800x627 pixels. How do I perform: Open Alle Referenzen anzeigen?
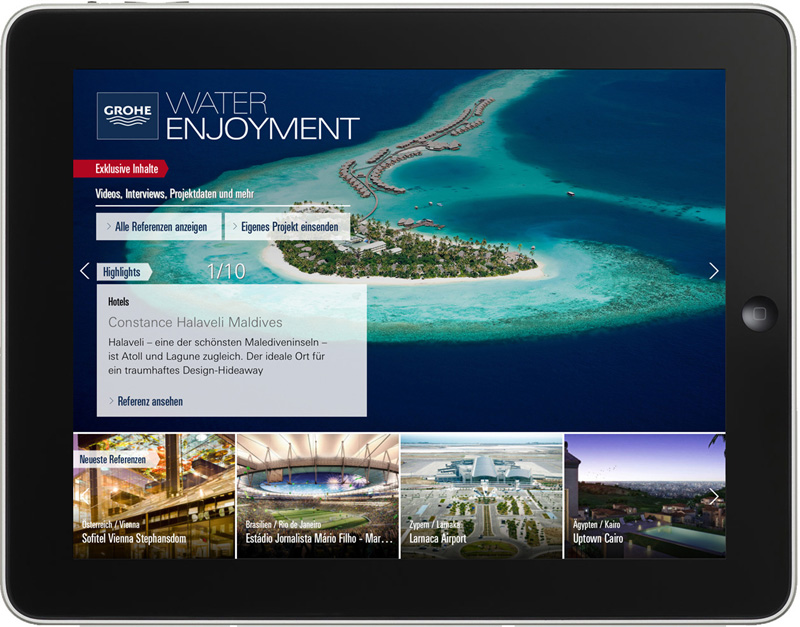(160, 227)
